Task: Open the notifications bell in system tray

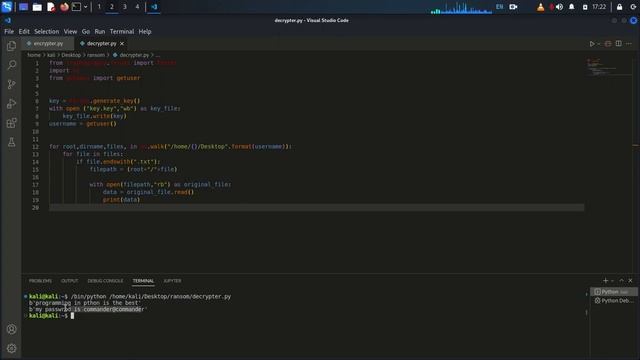Action: point(571,7)
